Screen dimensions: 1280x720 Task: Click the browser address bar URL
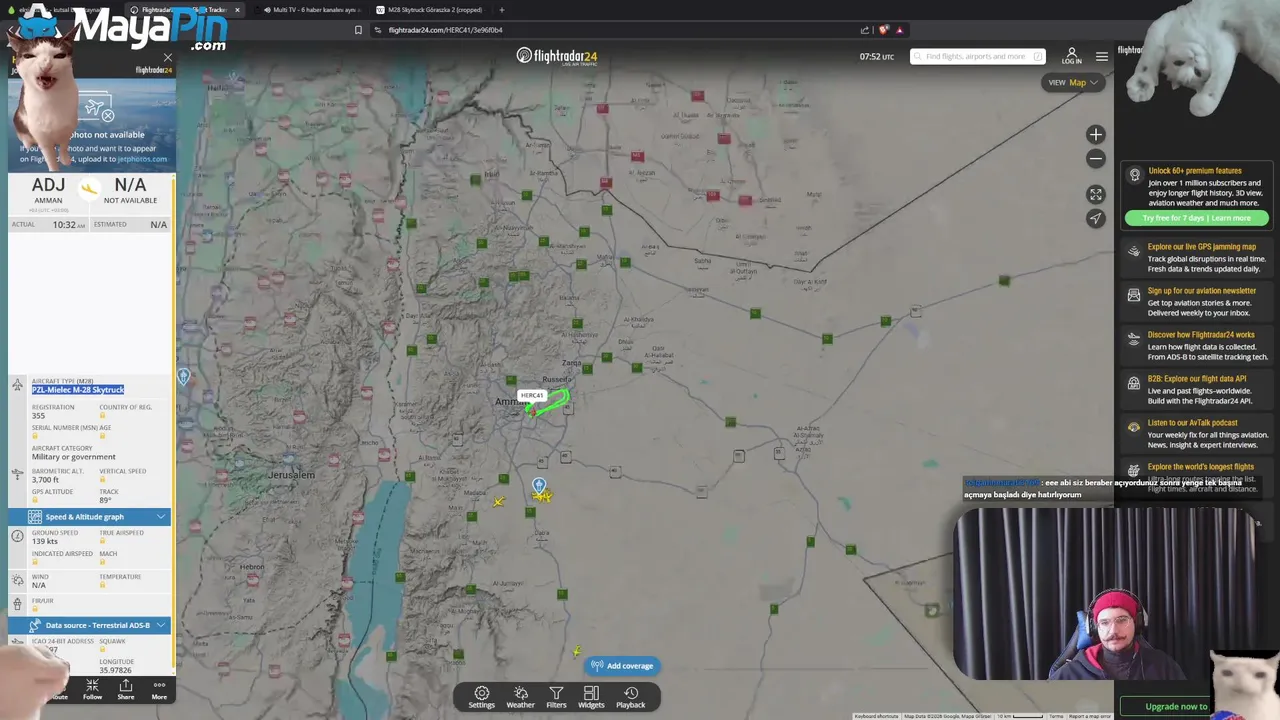445,30
